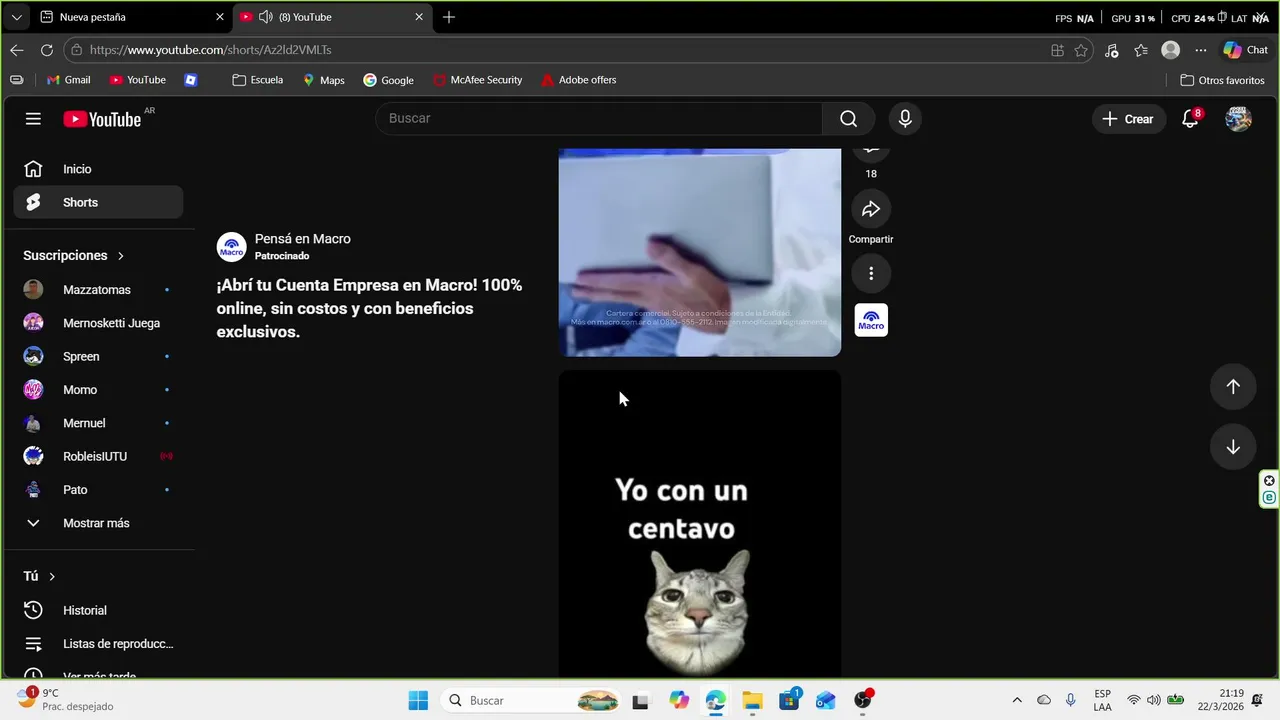
Task: Open the Escuela bookmarks folder
Action: [x=258, y=80]
